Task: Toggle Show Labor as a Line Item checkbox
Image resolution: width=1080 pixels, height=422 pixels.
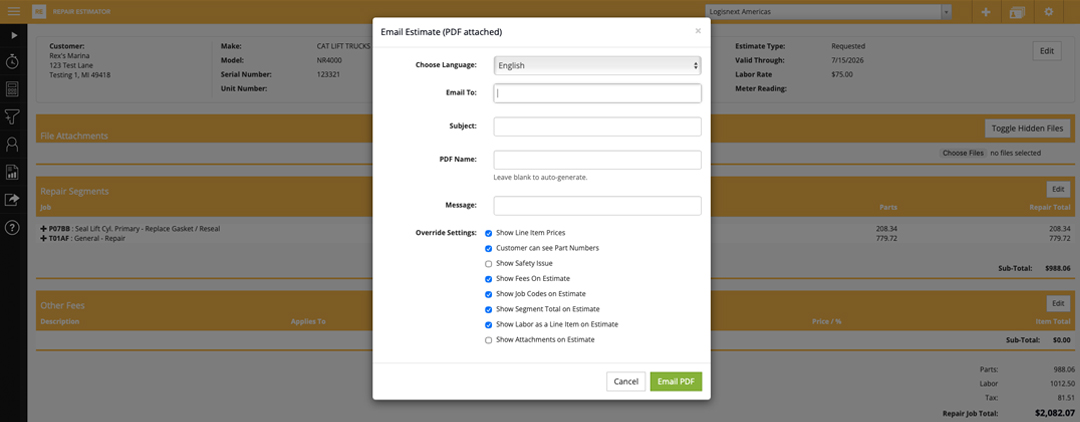Action: coord(488,324)
